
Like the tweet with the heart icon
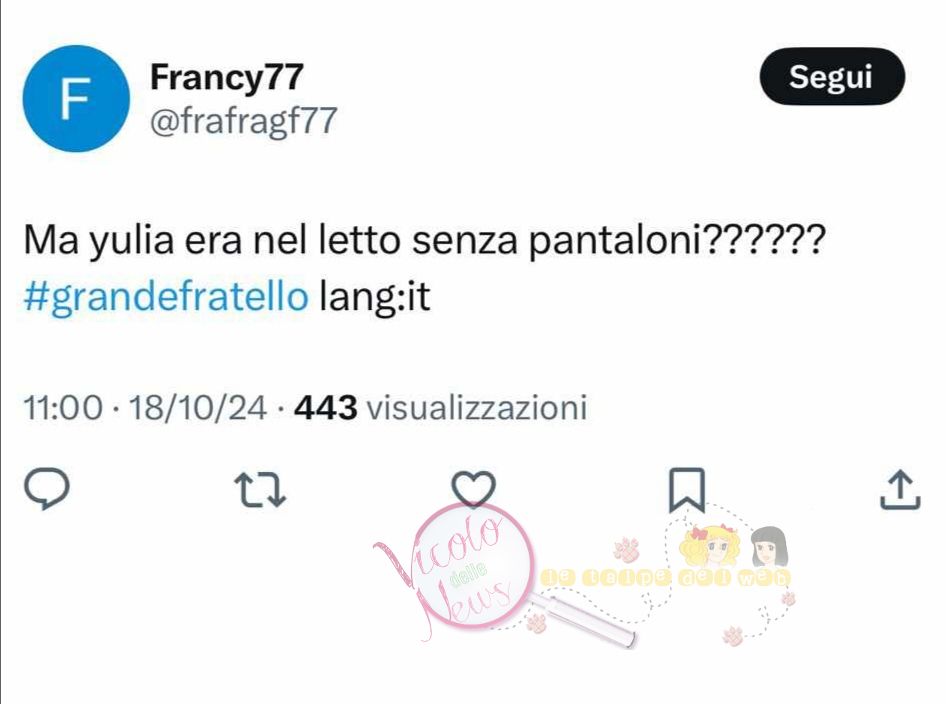[474, 489]
